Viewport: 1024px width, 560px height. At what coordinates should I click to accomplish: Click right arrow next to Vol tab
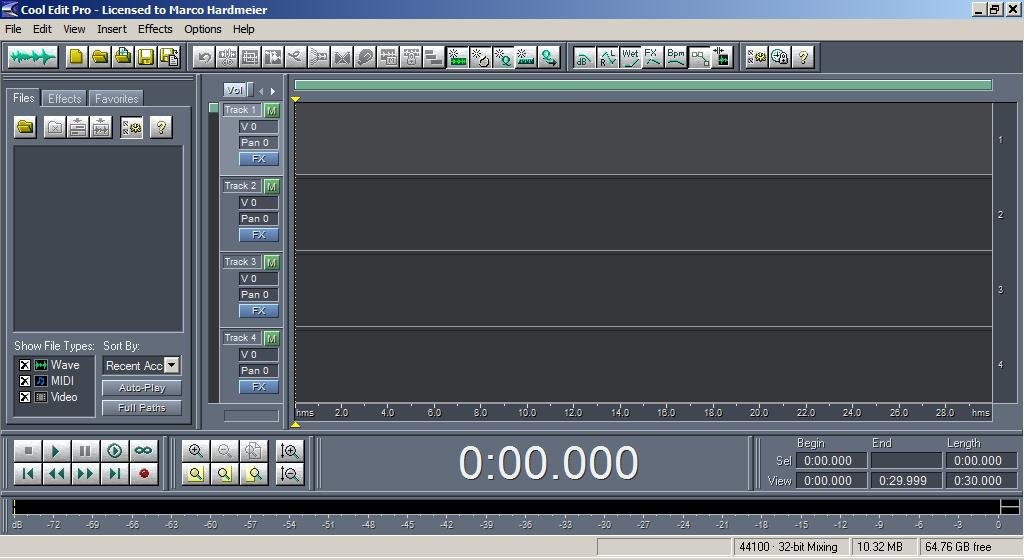point(273,91)
